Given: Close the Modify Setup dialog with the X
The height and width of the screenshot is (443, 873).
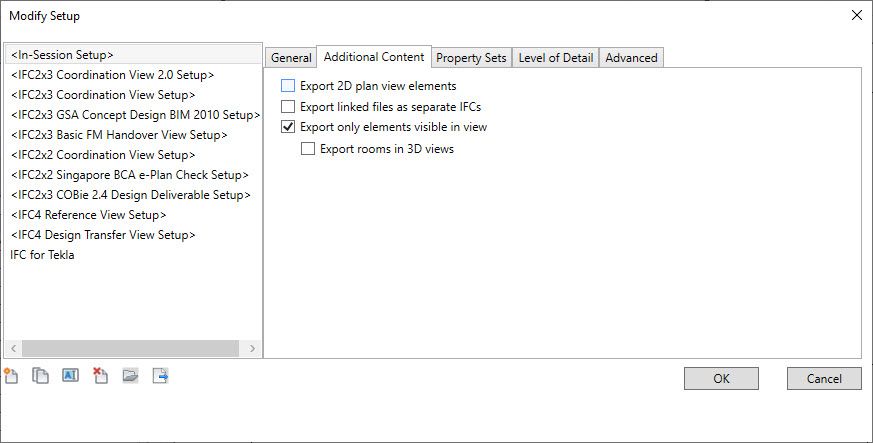Looking at the screenshot, I should [857, 15].
